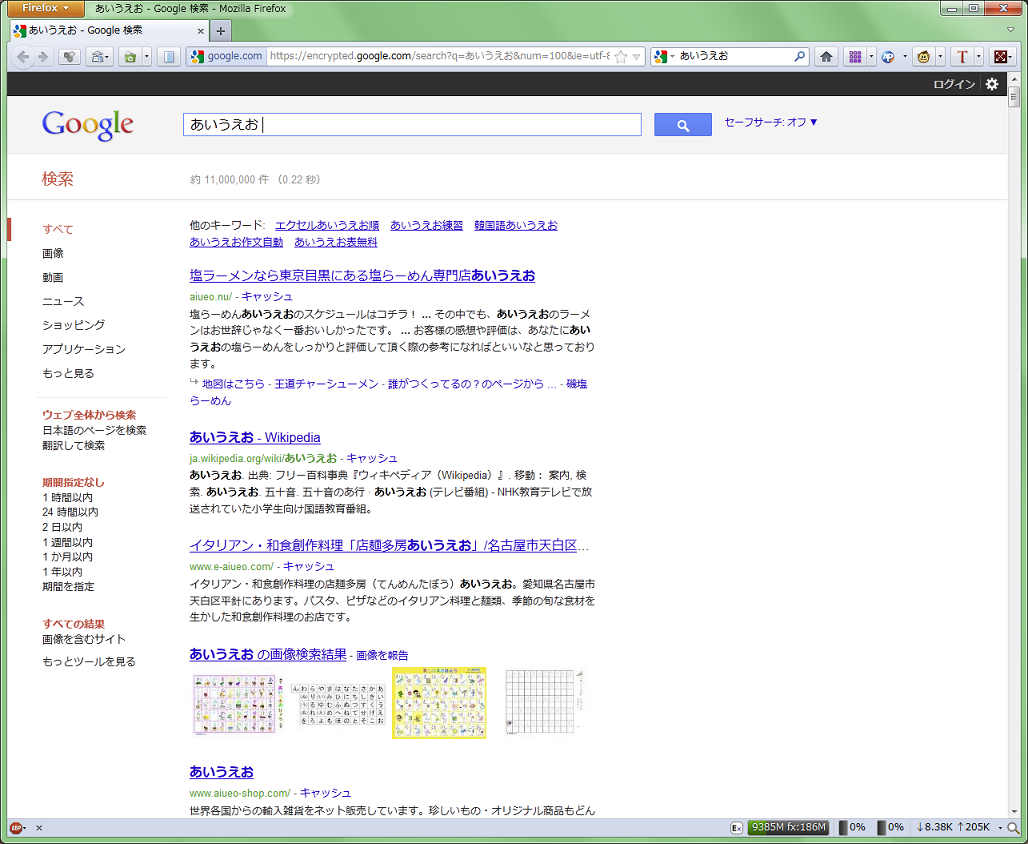The height and width of the screenshot is (844, 1028).
Task: Open dropdown next to purple grid icon
Action: pos(871,57)
